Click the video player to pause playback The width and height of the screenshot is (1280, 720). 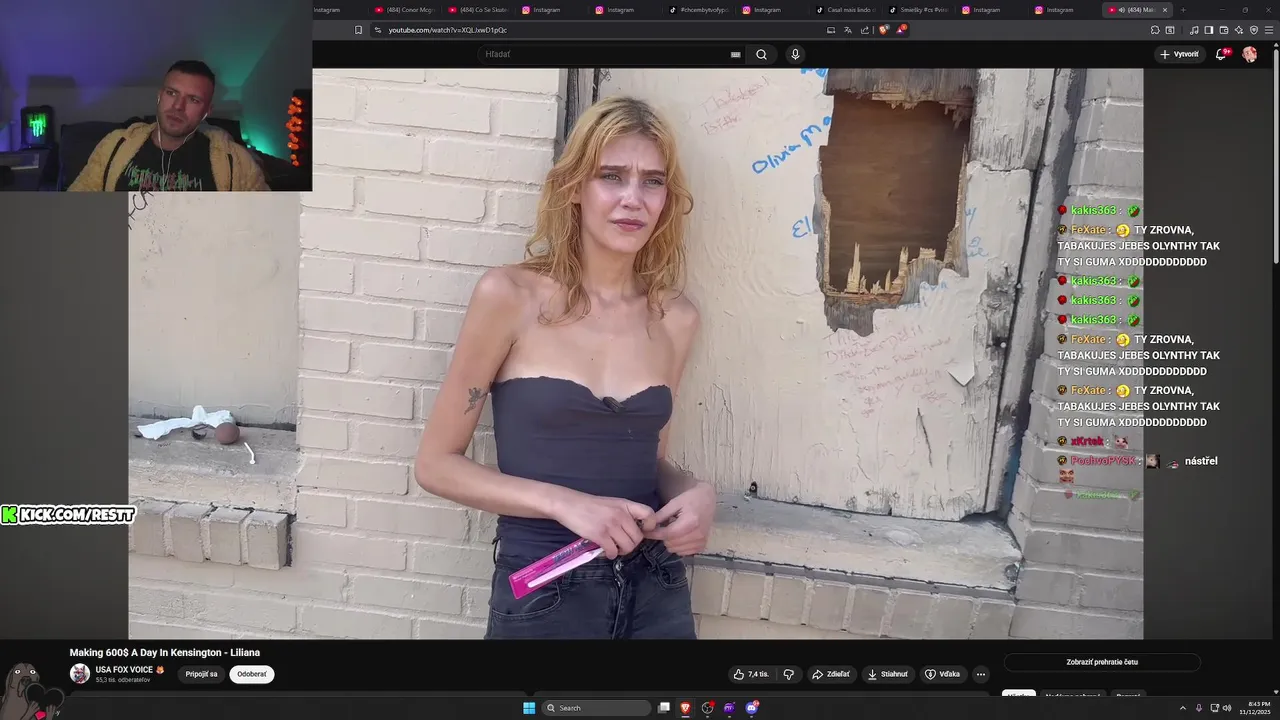(635, 353)
